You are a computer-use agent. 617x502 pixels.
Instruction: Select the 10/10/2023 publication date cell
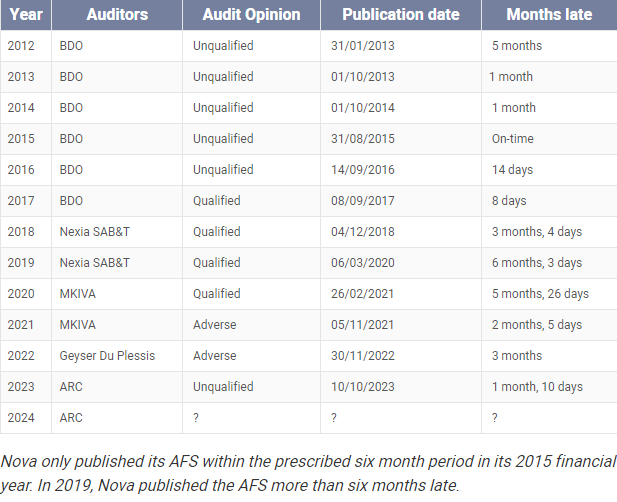pyautogui.click(x=362, y=387)
